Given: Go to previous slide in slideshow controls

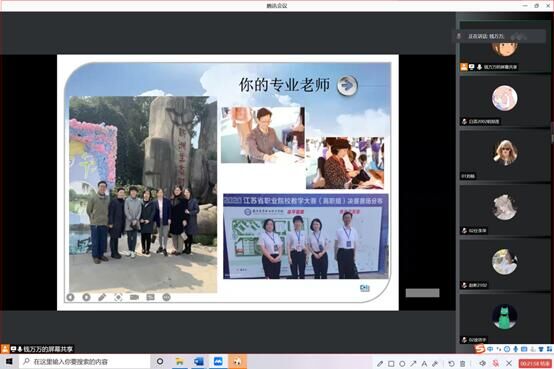Looking at the screenshot, I should [x=70, y=297].
